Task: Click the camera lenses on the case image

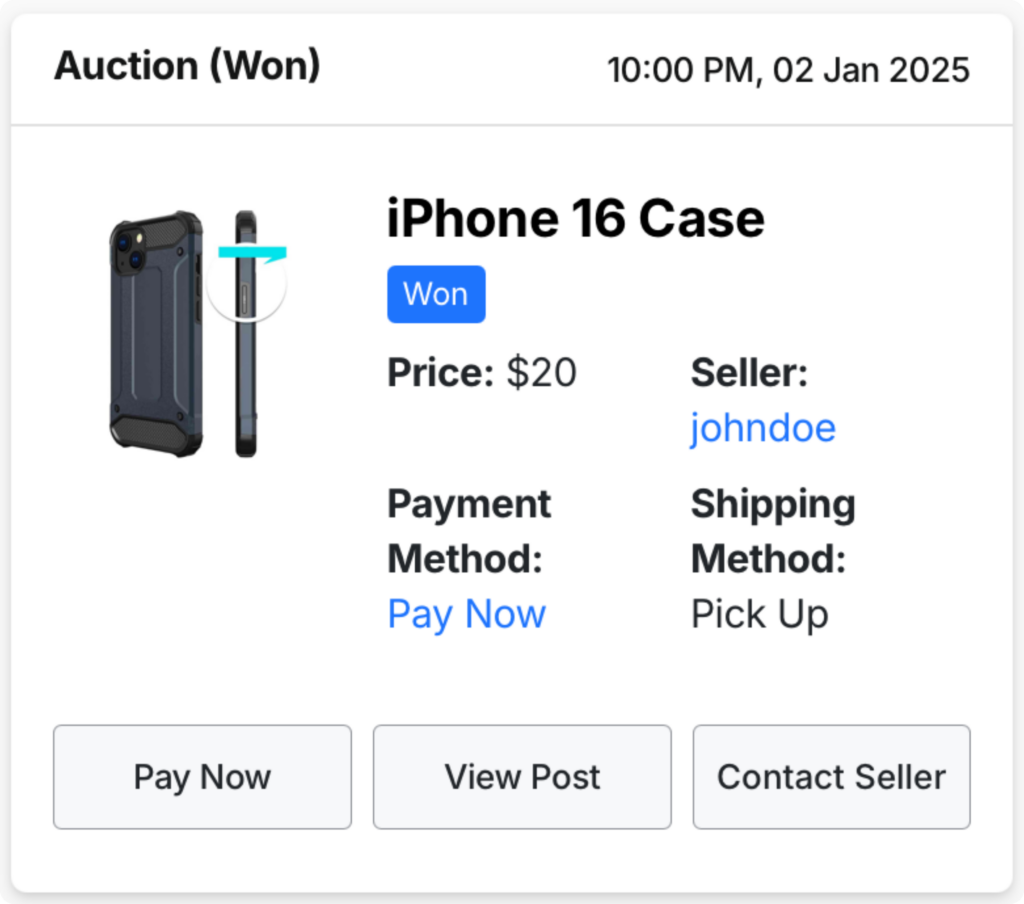Action: pos(130,251)
